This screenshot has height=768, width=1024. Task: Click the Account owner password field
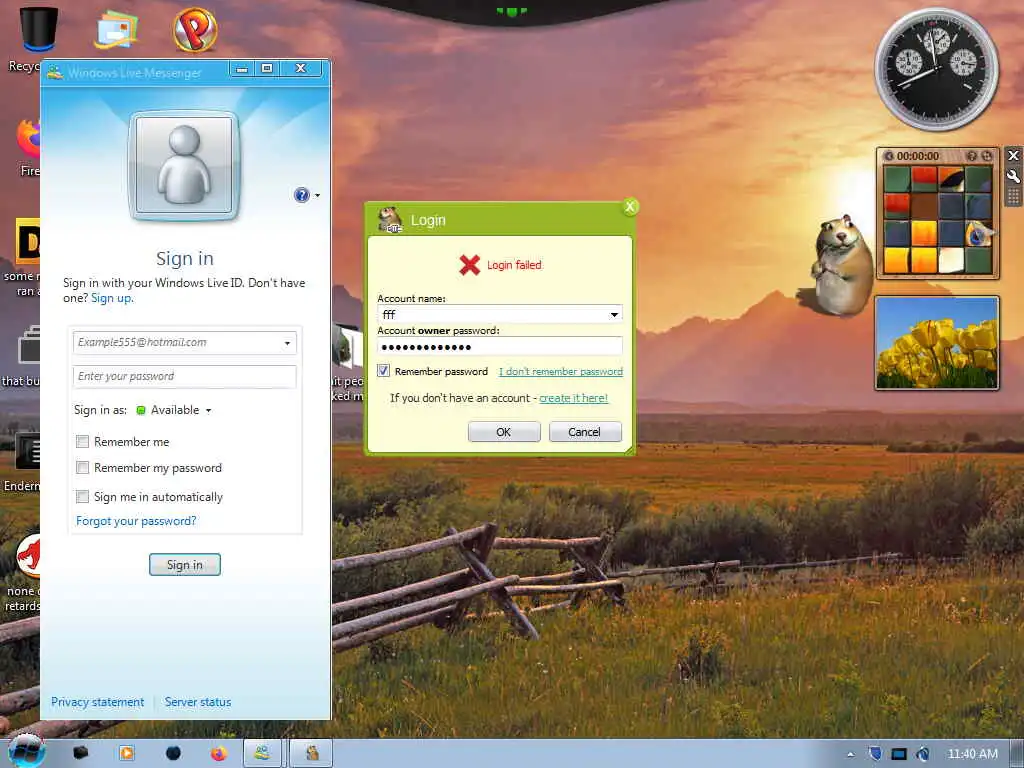coord(500,347)
